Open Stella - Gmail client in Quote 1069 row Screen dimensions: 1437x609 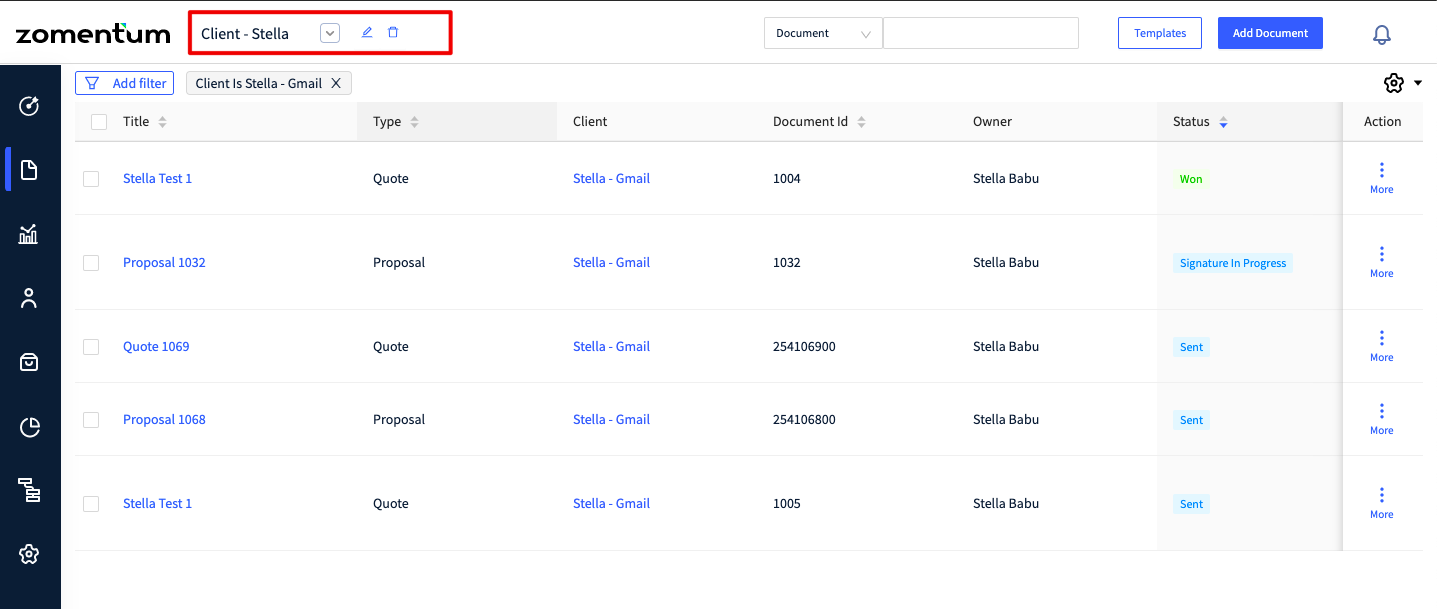611,346
